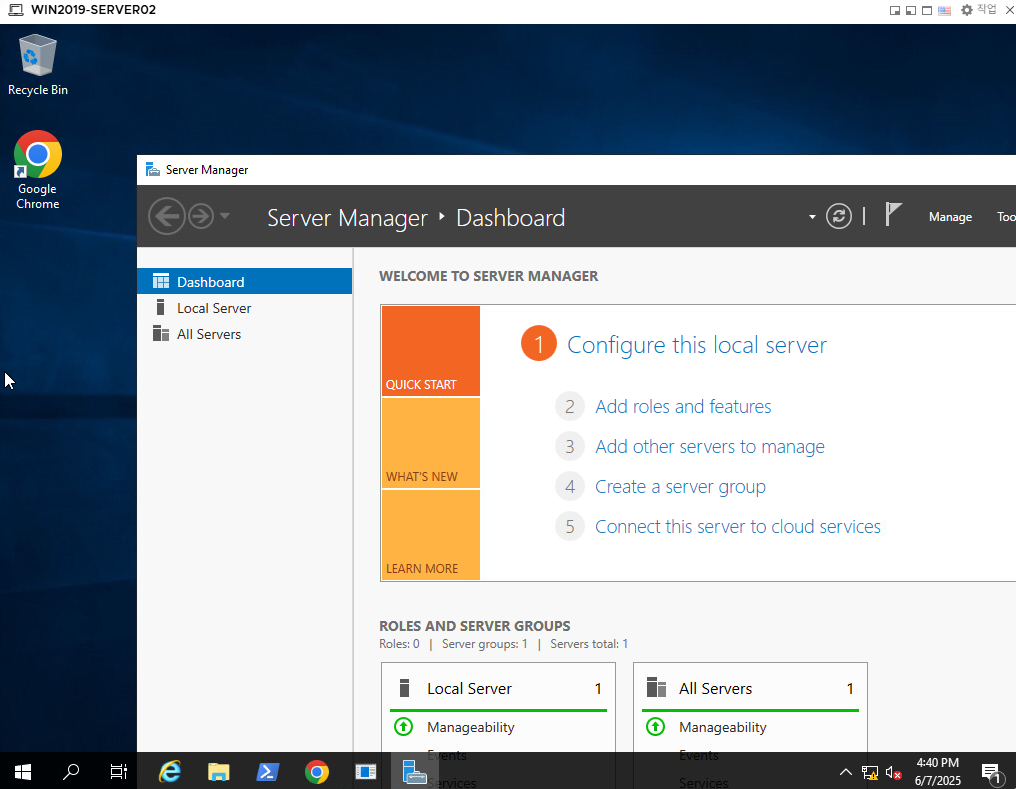
Task: Open PowerShell from taskbar
Action: pyautogui.click(x=268, y=772)
